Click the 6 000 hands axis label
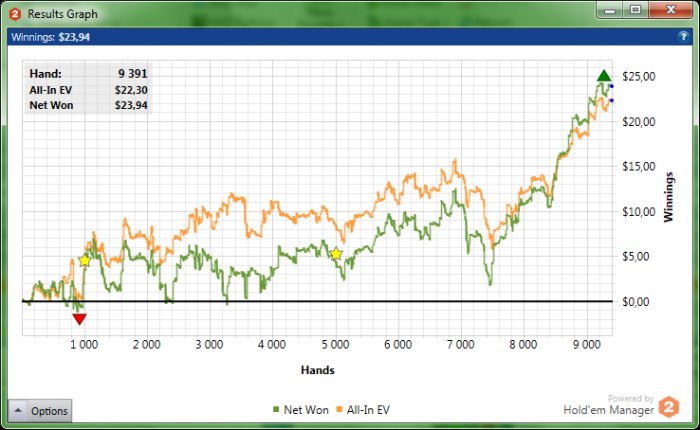Viewport: 700px width, 430px height. click(x=398, y=345)
